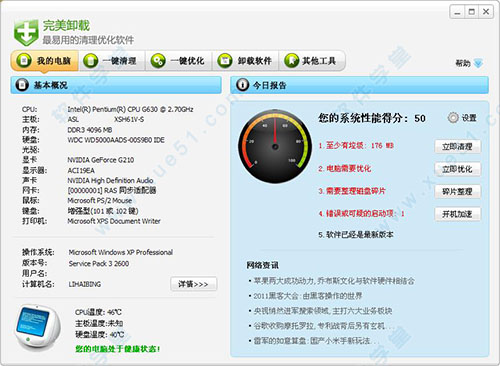Click the 立即清理 button
The height and width of the screenshot is (366, 500).
click(x=457, y=146)
